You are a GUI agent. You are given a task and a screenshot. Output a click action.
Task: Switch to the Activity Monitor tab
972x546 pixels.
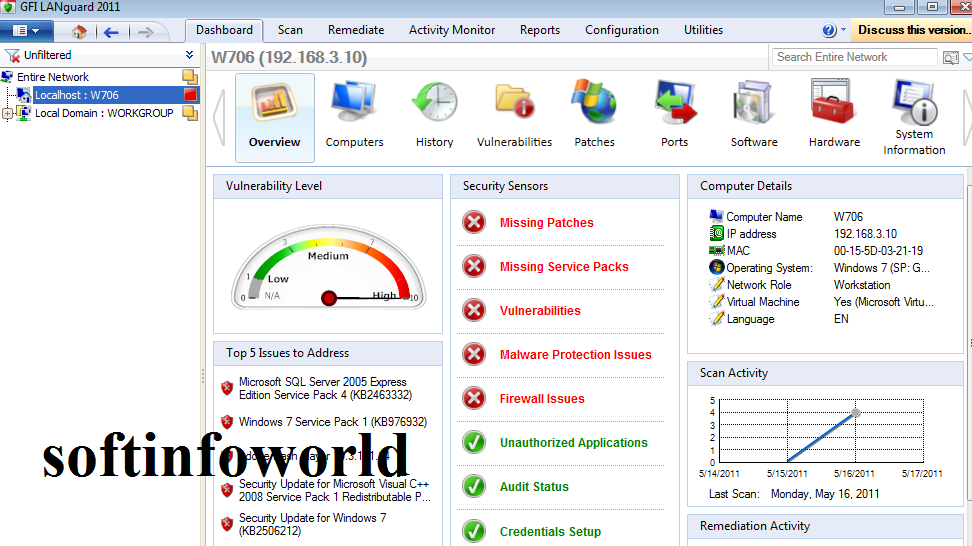click(x=452, y=30)
